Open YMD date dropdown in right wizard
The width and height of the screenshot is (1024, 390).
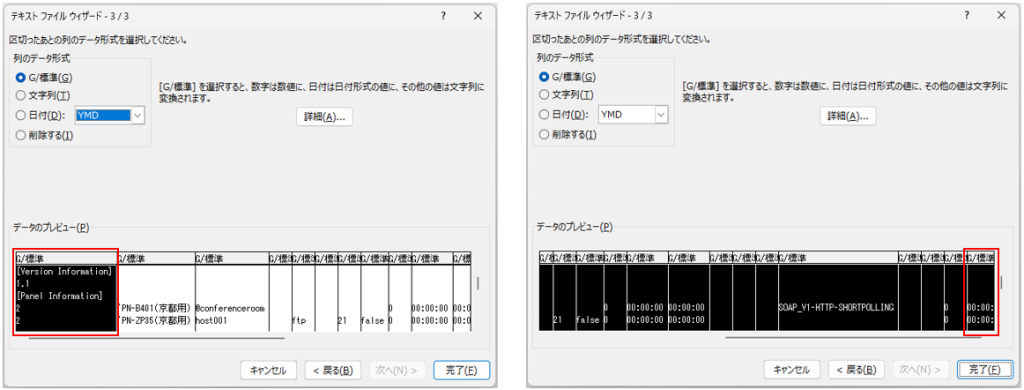[661, 115]
